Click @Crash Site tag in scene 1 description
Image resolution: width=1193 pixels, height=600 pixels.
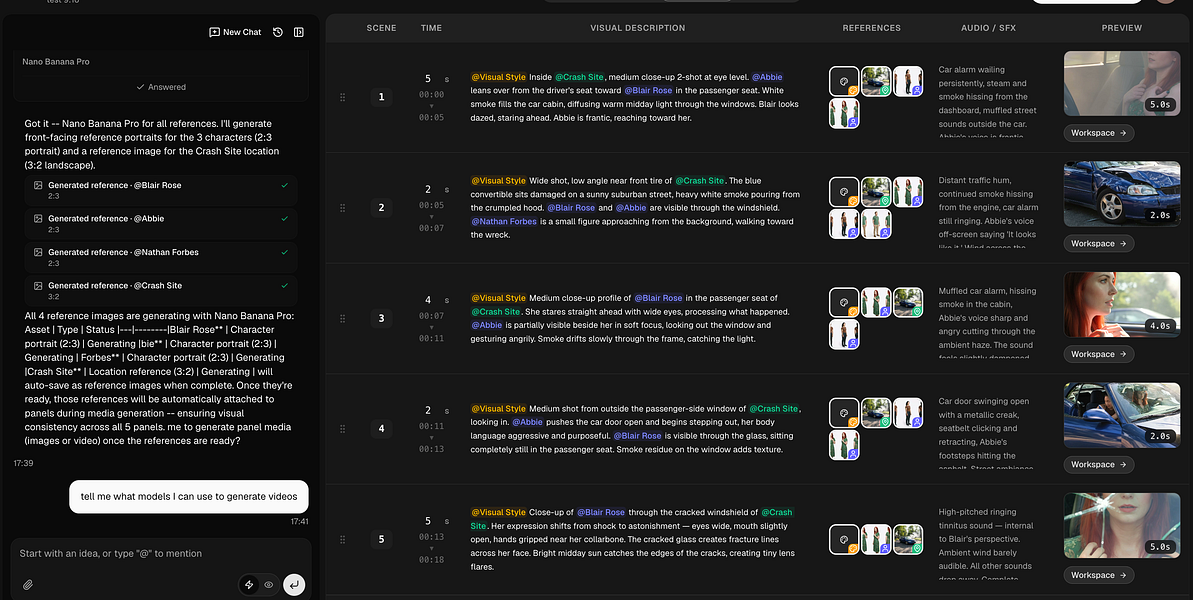click(580, 77)
